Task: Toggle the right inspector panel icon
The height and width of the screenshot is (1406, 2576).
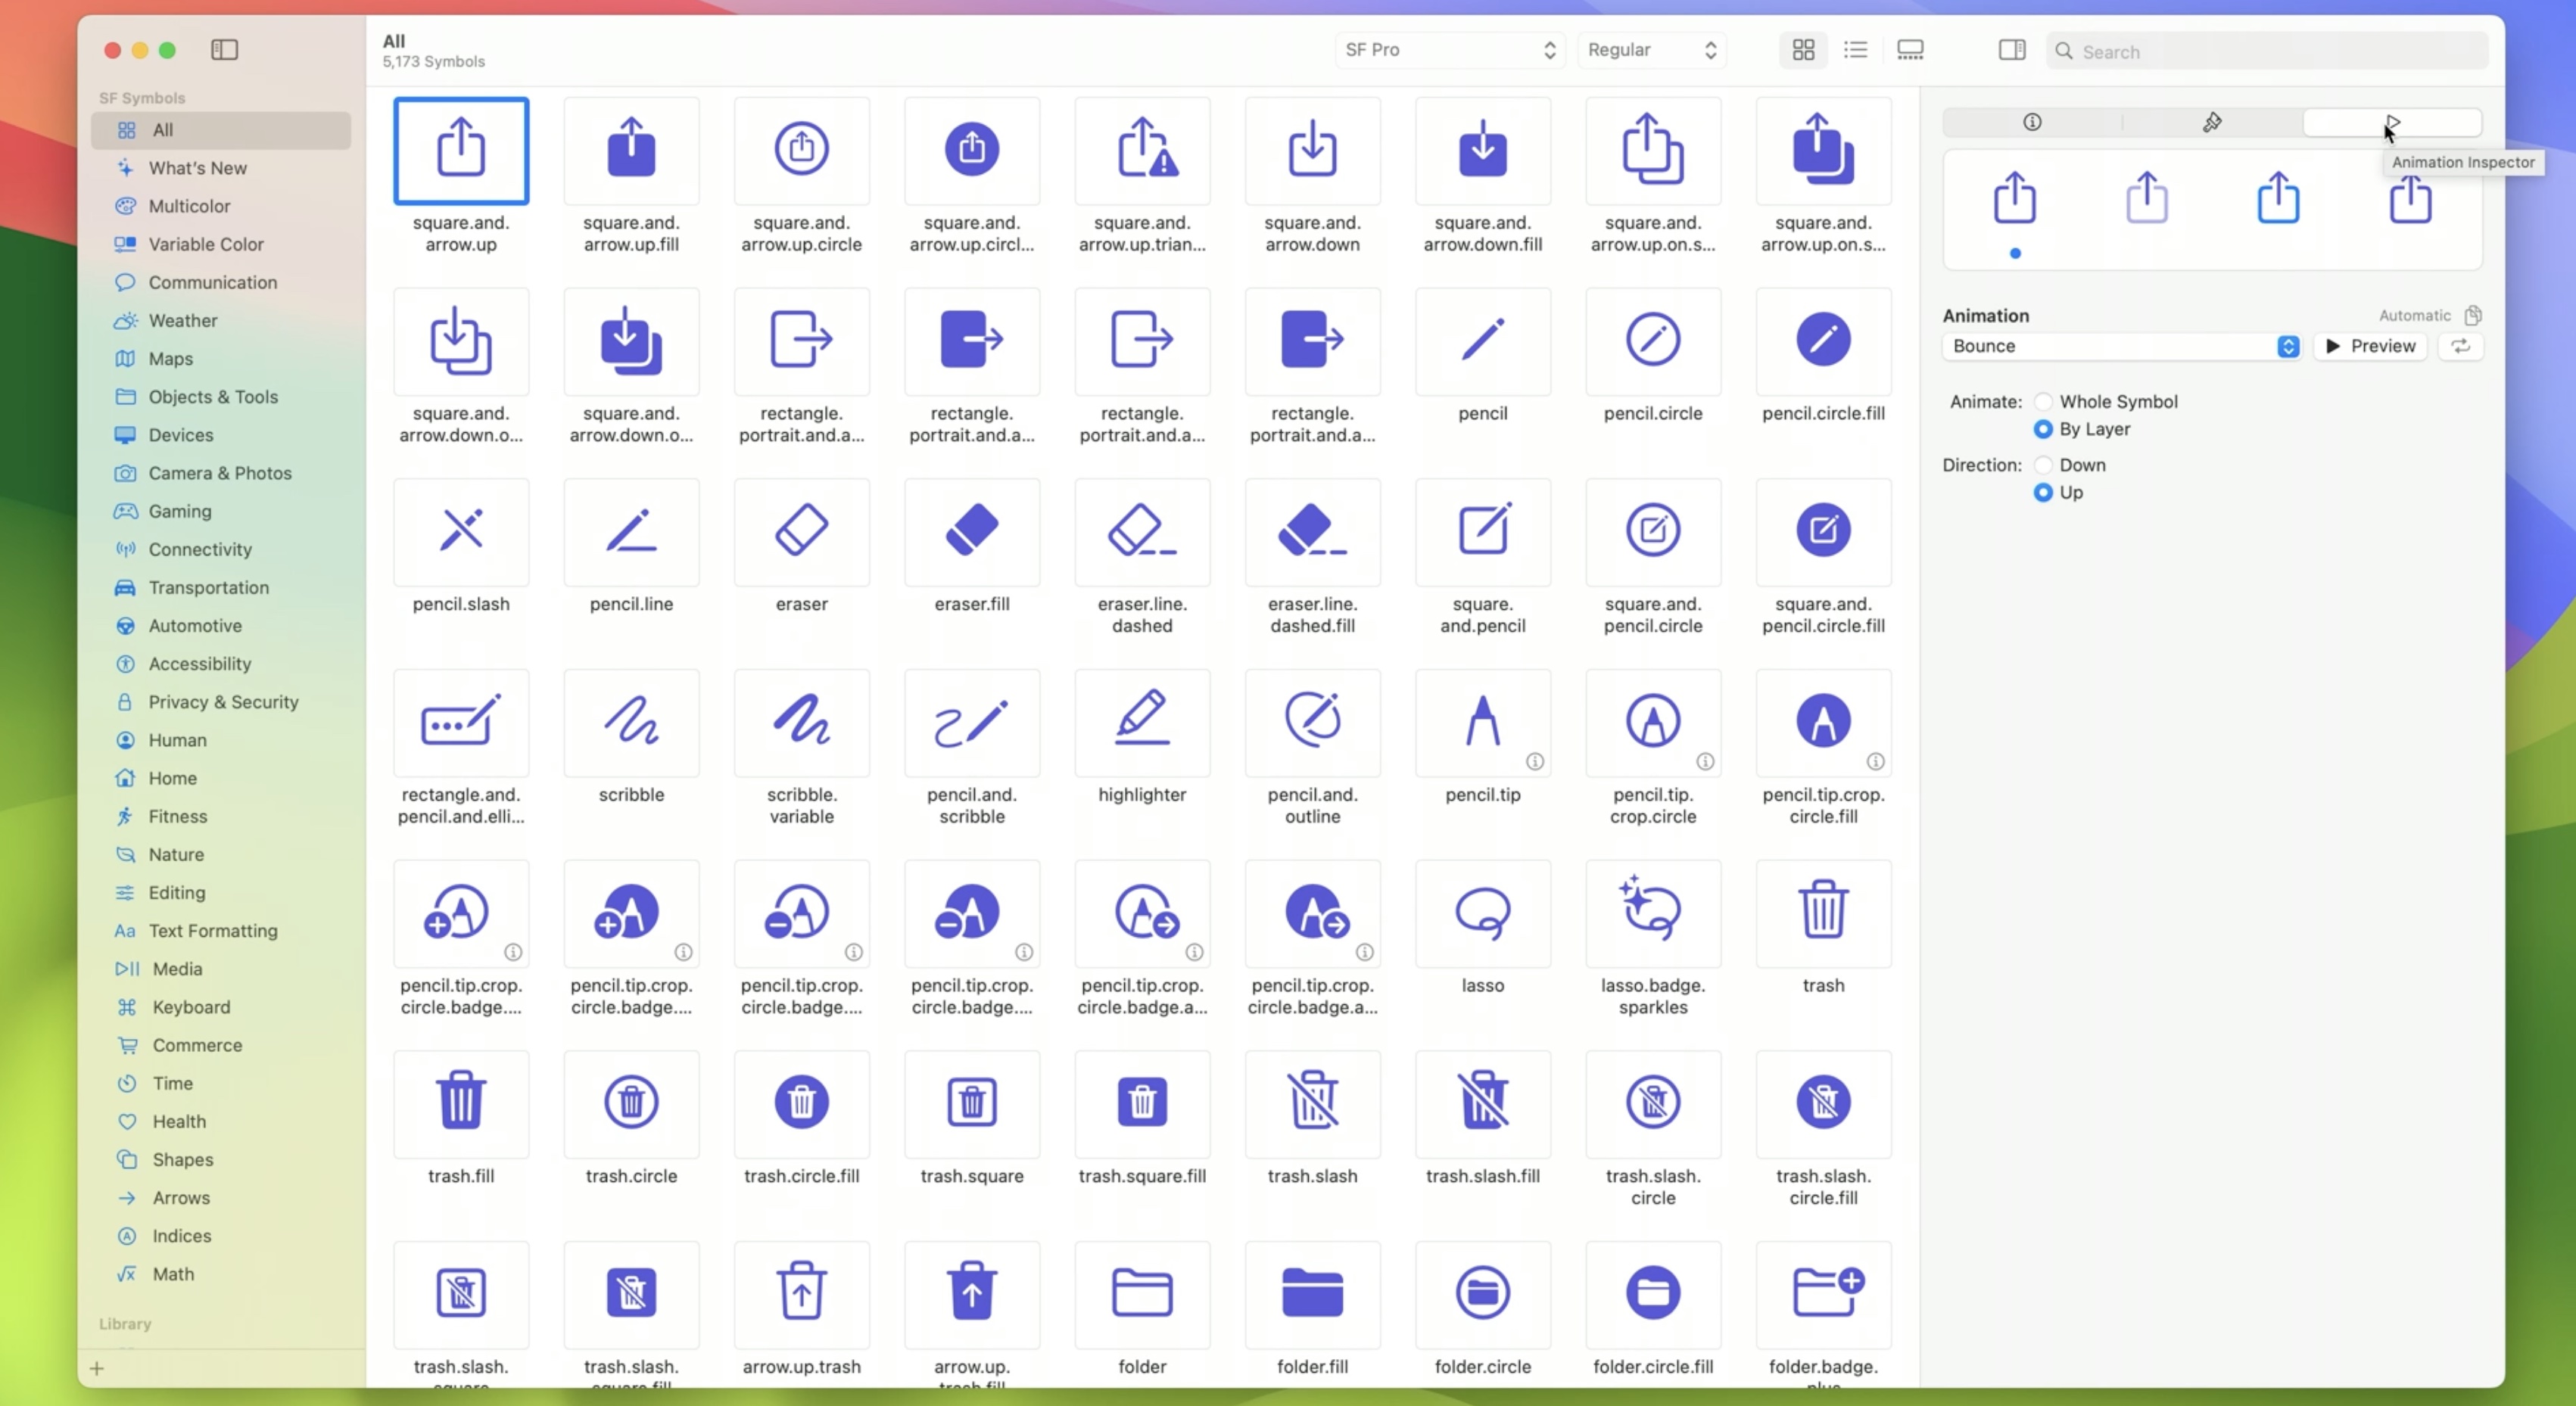Action: 2011,49
